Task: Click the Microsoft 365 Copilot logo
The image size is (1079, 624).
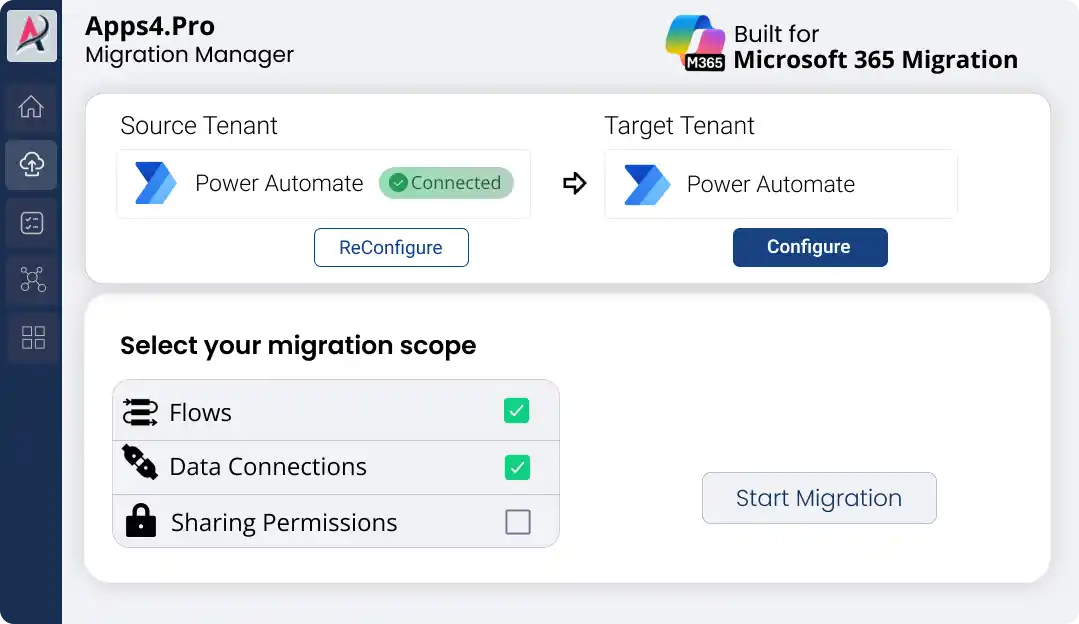Action: point(695,43)
